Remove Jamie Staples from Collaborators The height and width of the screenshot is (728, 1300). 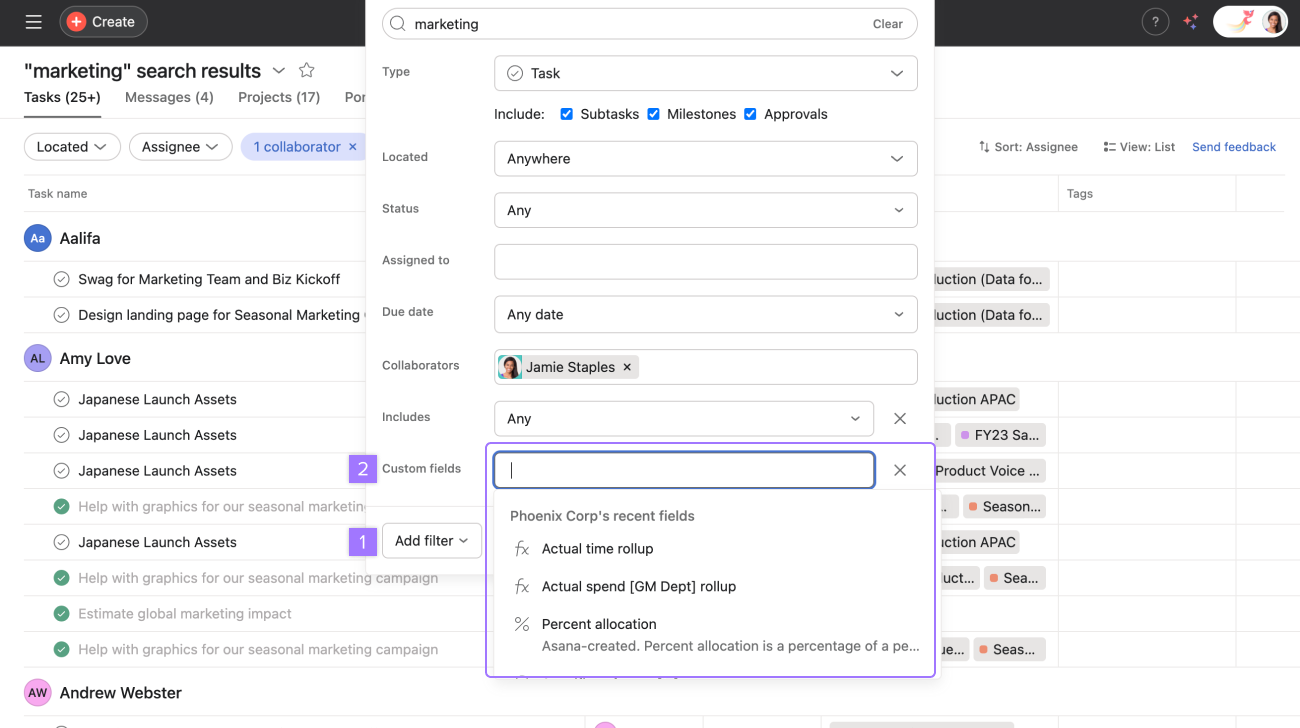coord(627,367)
